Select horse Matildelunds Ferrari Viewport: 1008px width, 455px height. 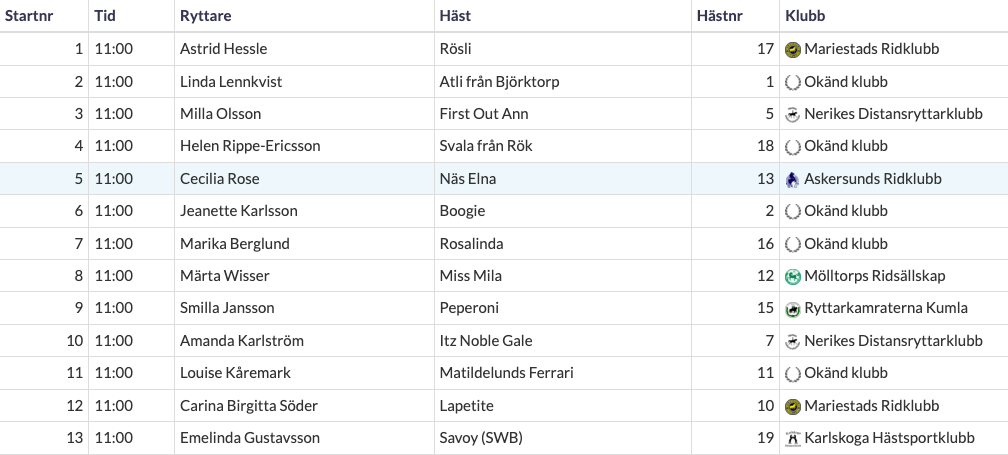tap(507, 373)
